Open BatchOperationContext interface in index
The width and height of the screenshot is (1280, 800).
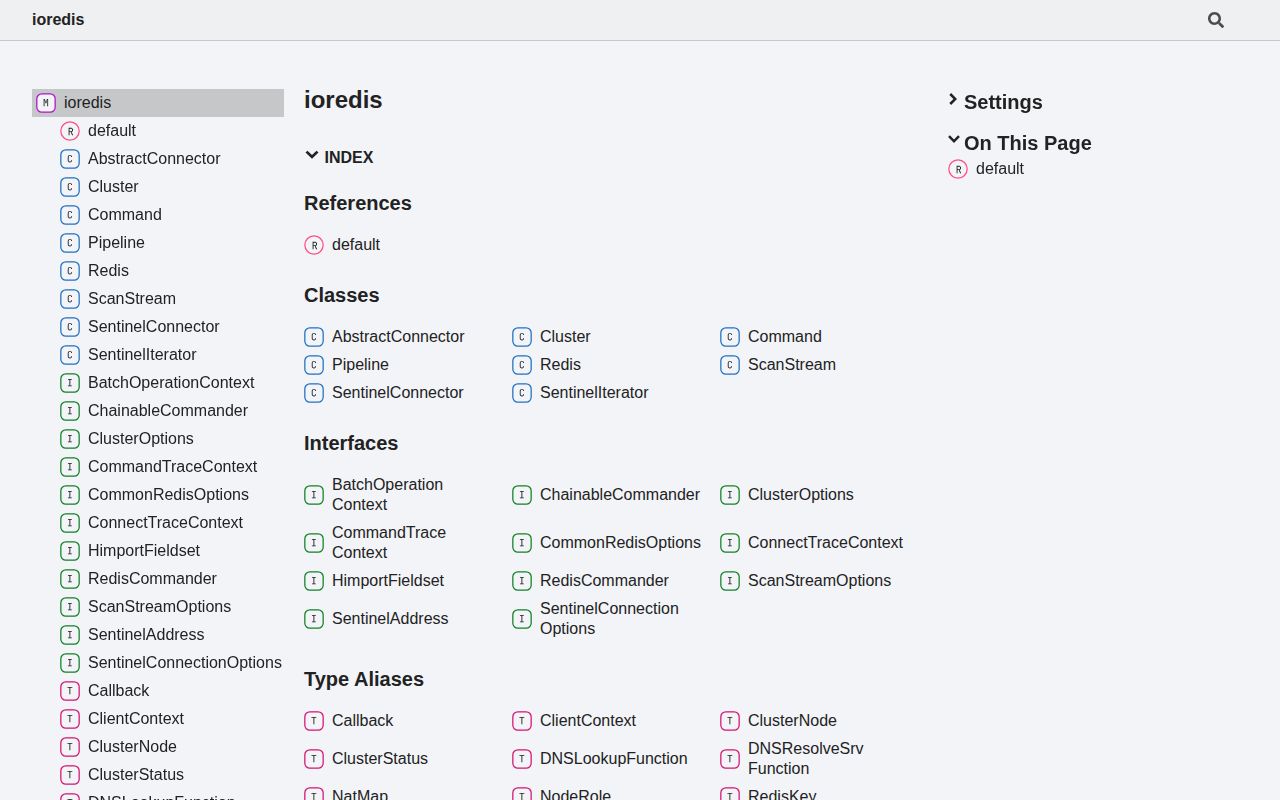click(387, 495)
